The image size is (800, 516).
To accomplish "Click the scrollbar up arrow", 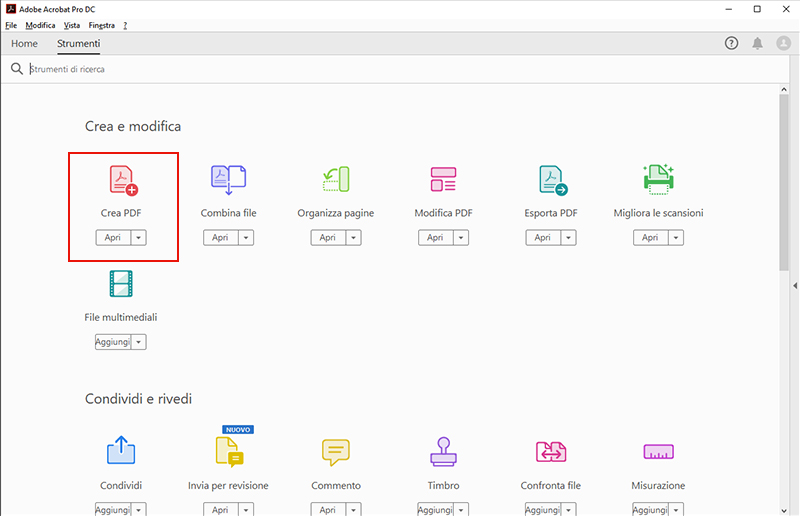I will [x=784, y=89].
